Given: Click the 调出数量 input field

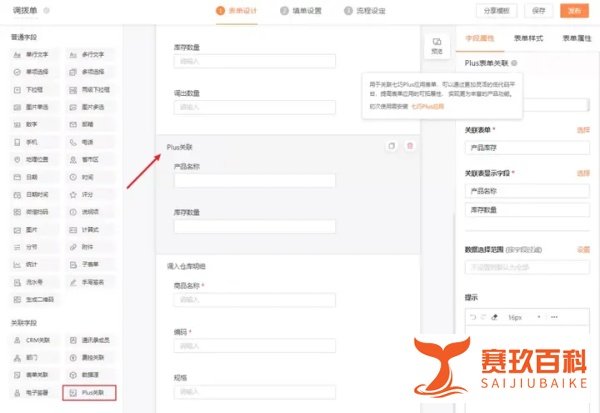Looking at the screenshot, I should 255,107.
